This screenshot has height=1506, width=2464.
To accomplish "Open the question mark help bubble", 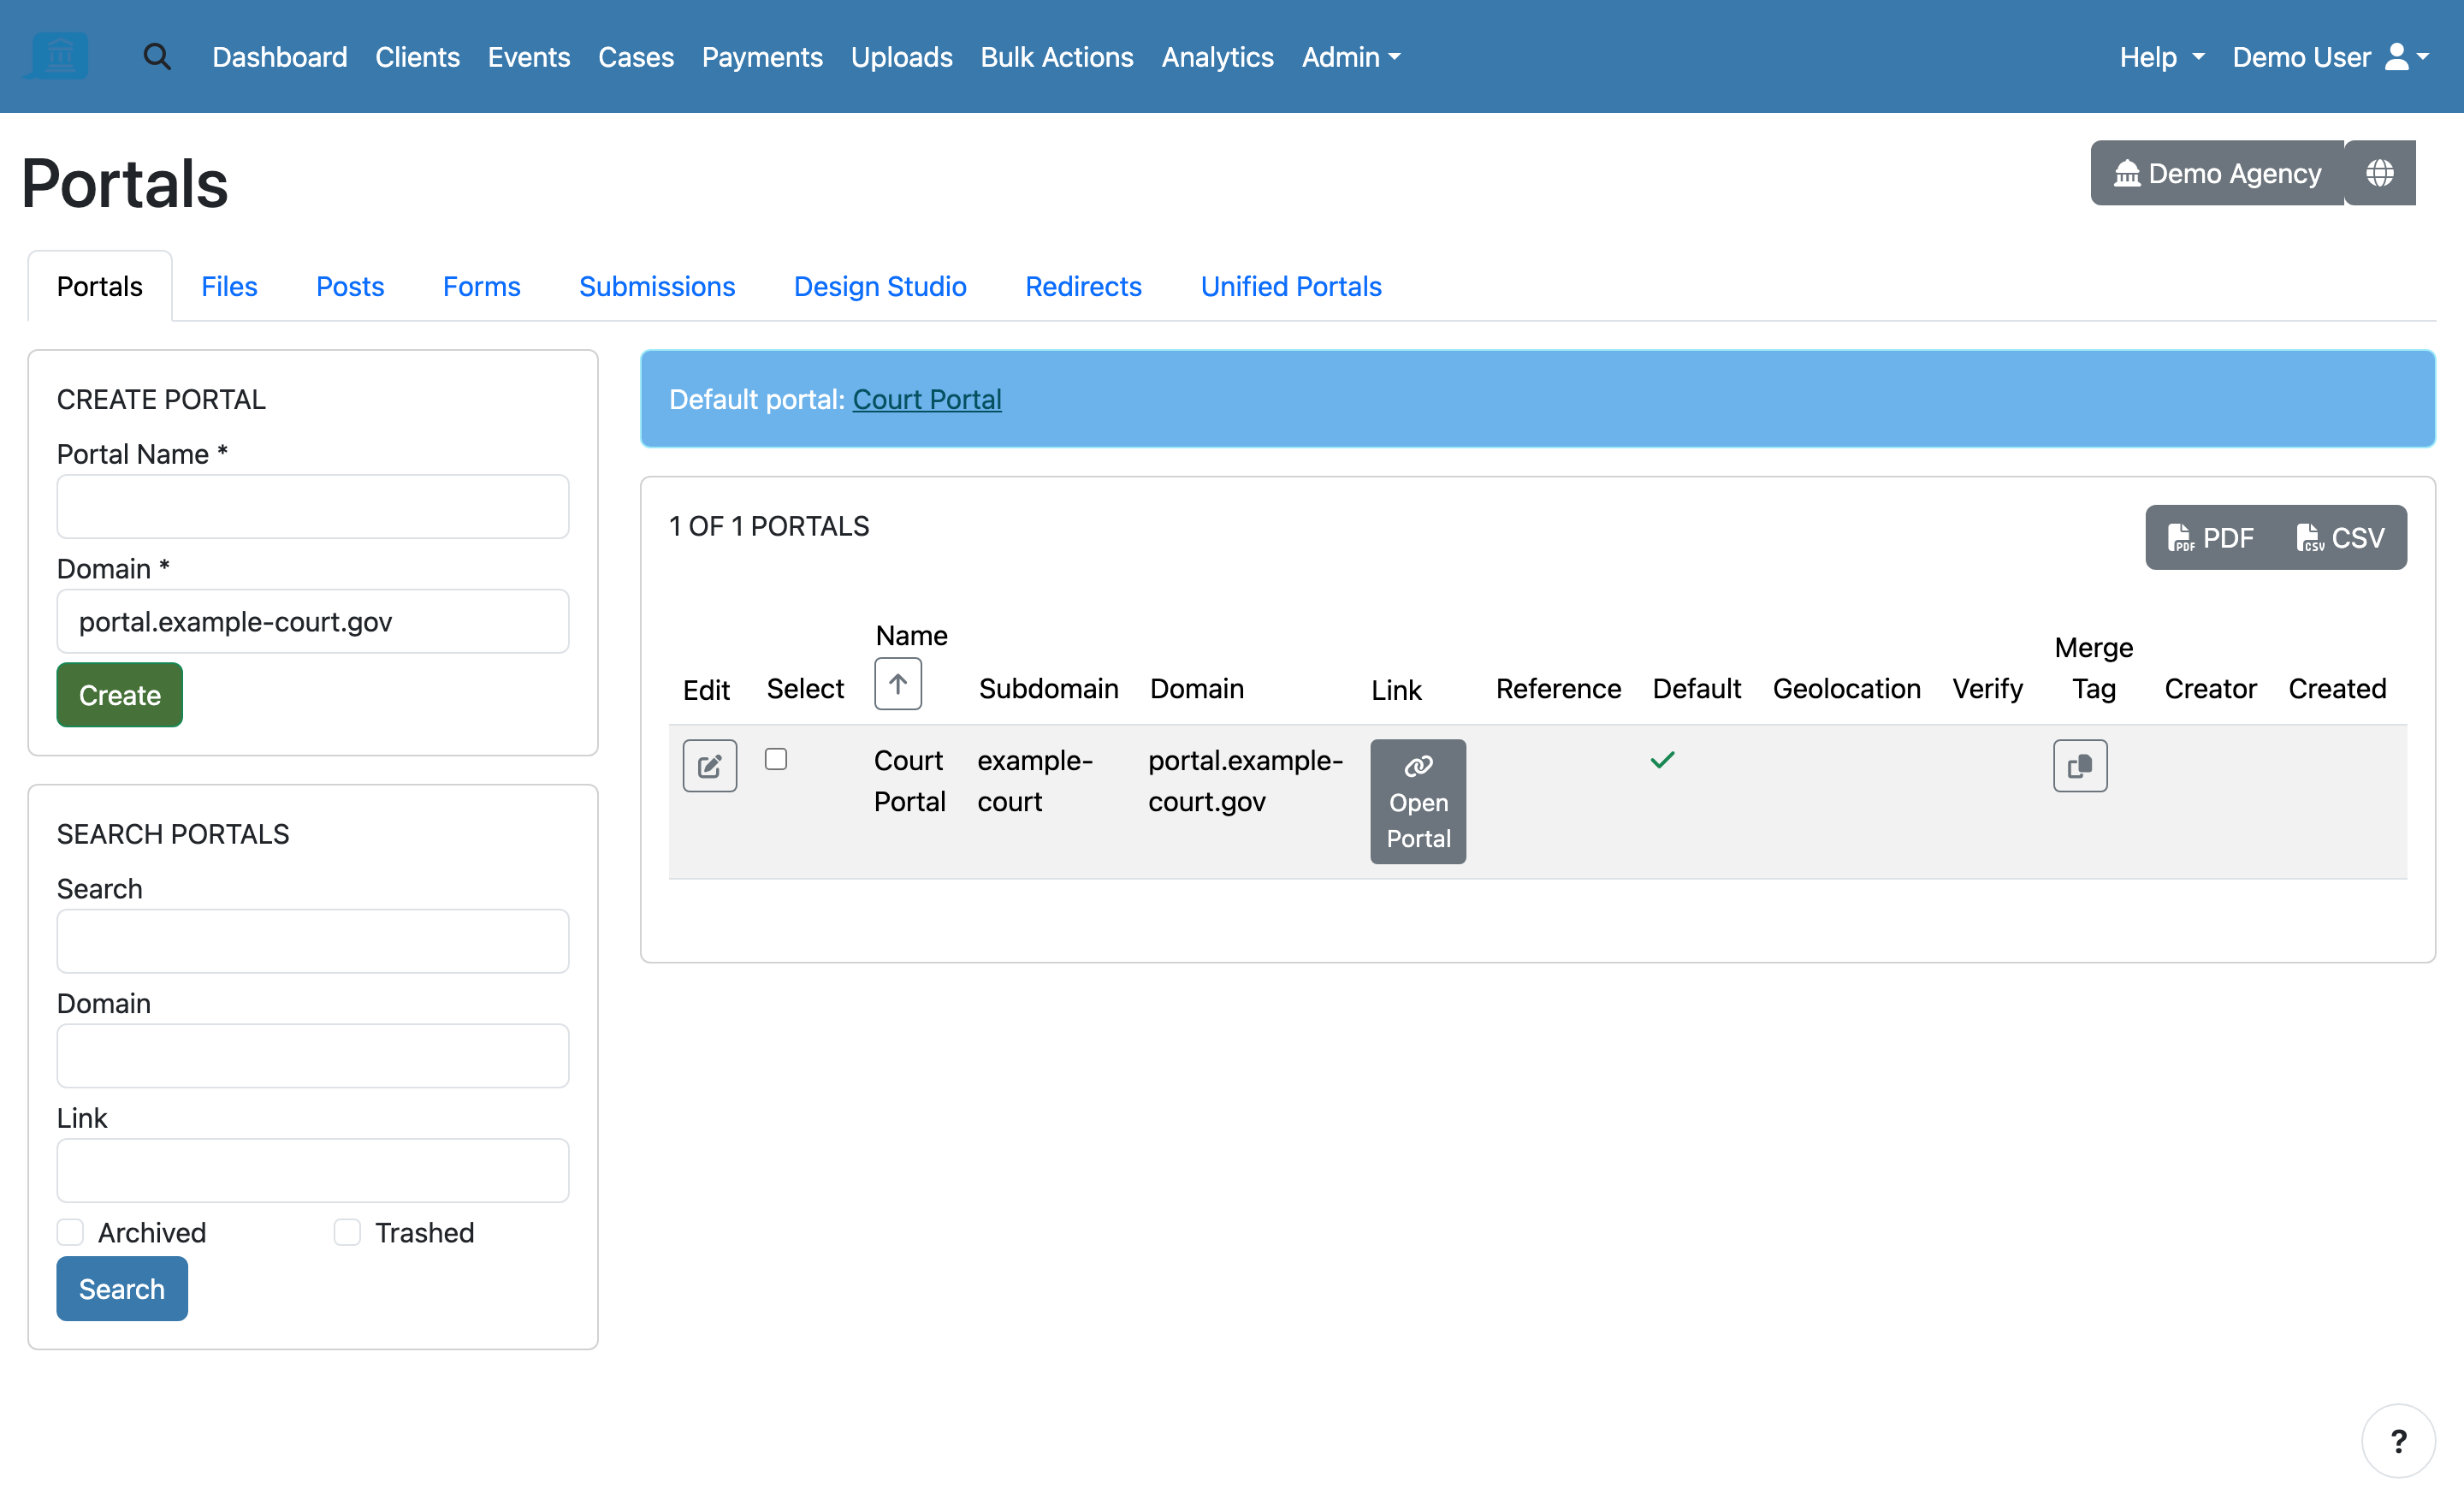I will [x=2398, y=1441].
